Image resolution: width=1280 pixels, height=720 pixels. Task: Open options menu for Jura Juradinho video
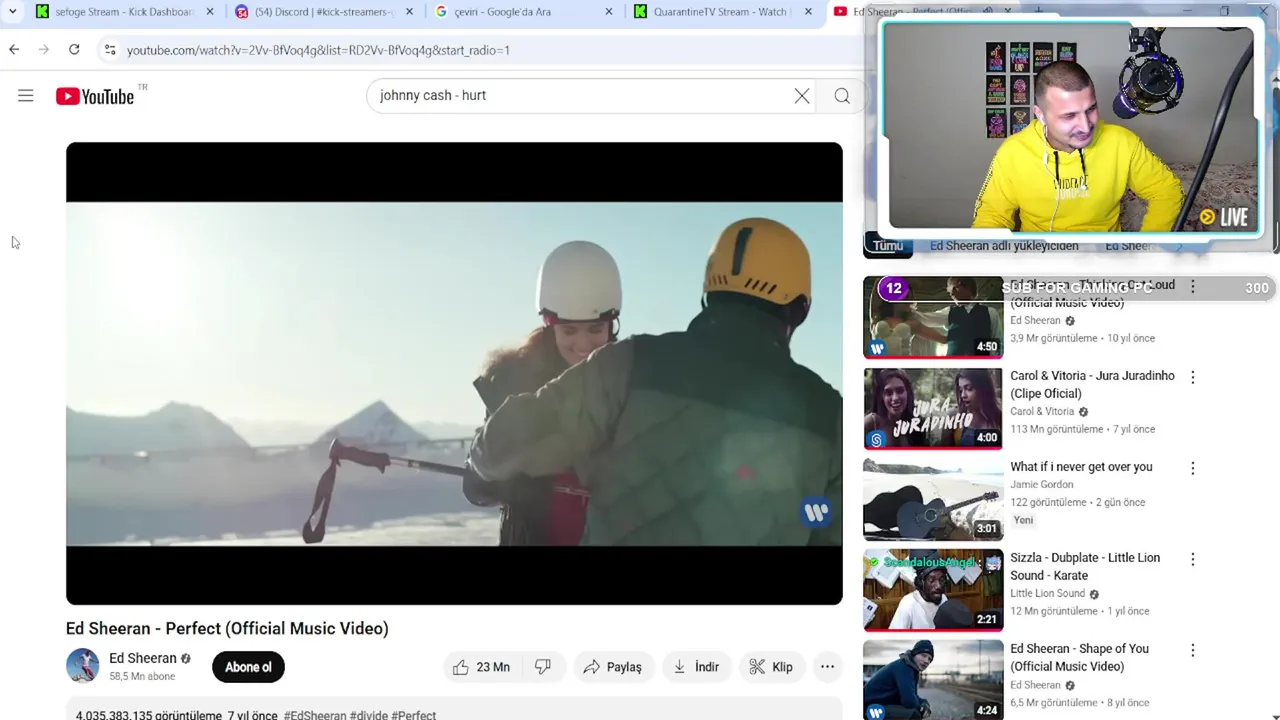(1192, 377)
